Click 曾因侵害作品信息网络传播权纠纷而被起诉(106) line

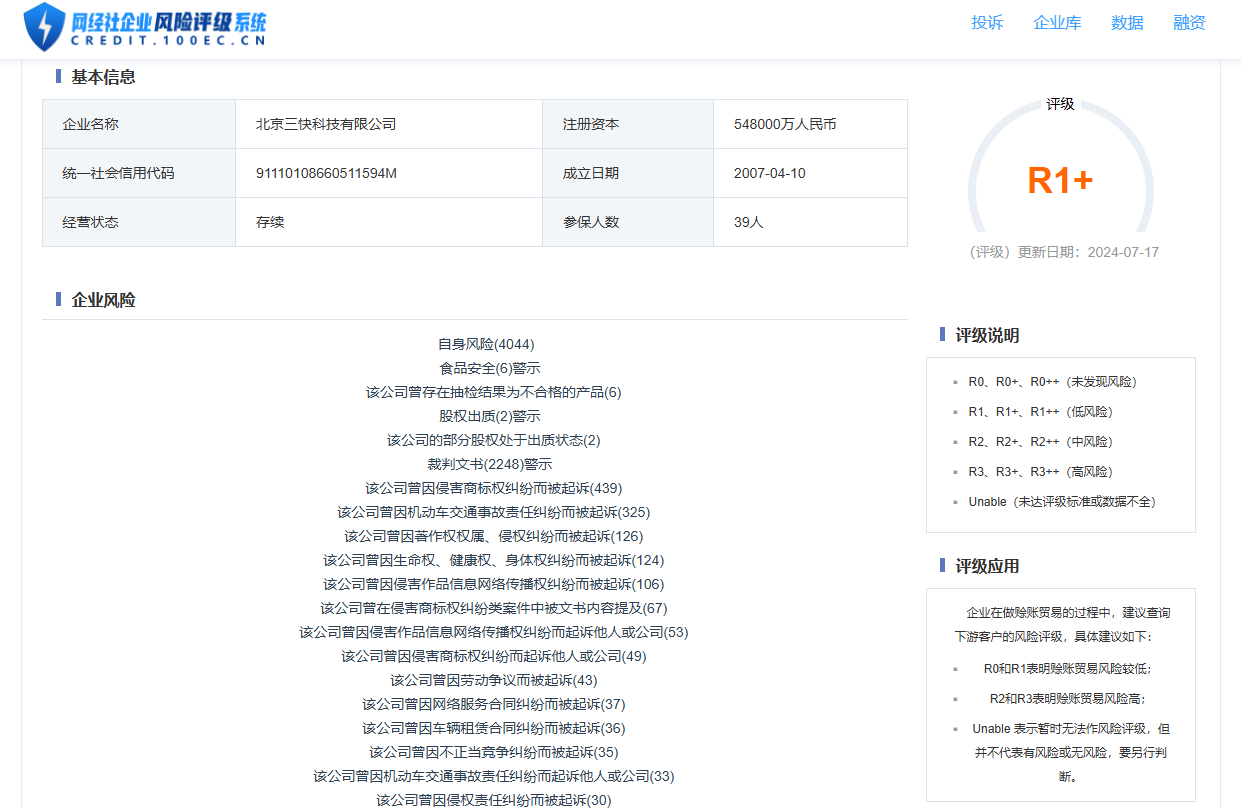pyautogui.click(x=493, y=584)
